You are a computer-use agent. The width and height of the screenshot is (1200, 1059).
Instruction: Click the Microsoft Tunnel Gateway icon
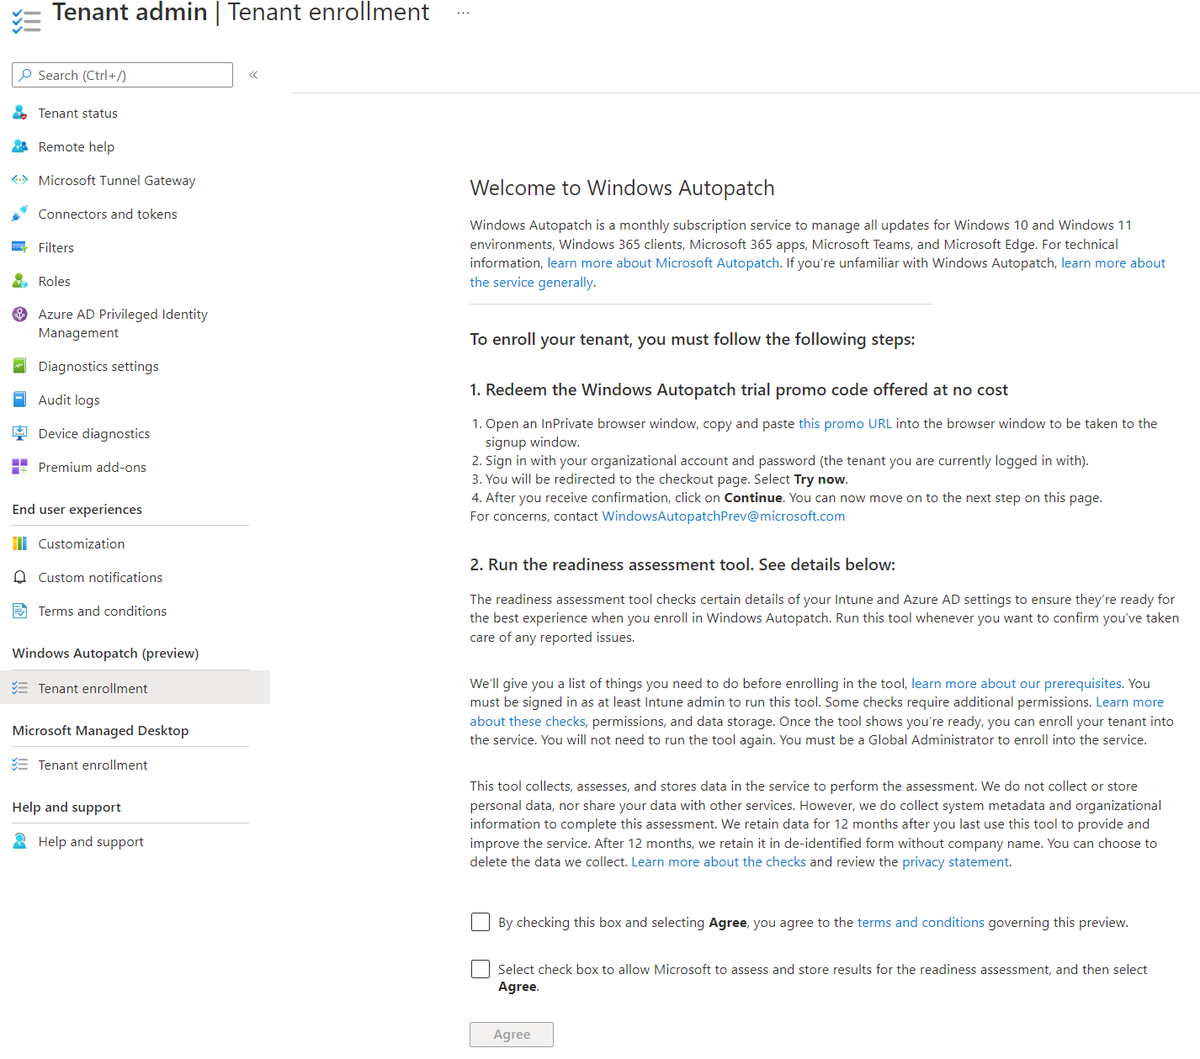[x=20, y=180]
